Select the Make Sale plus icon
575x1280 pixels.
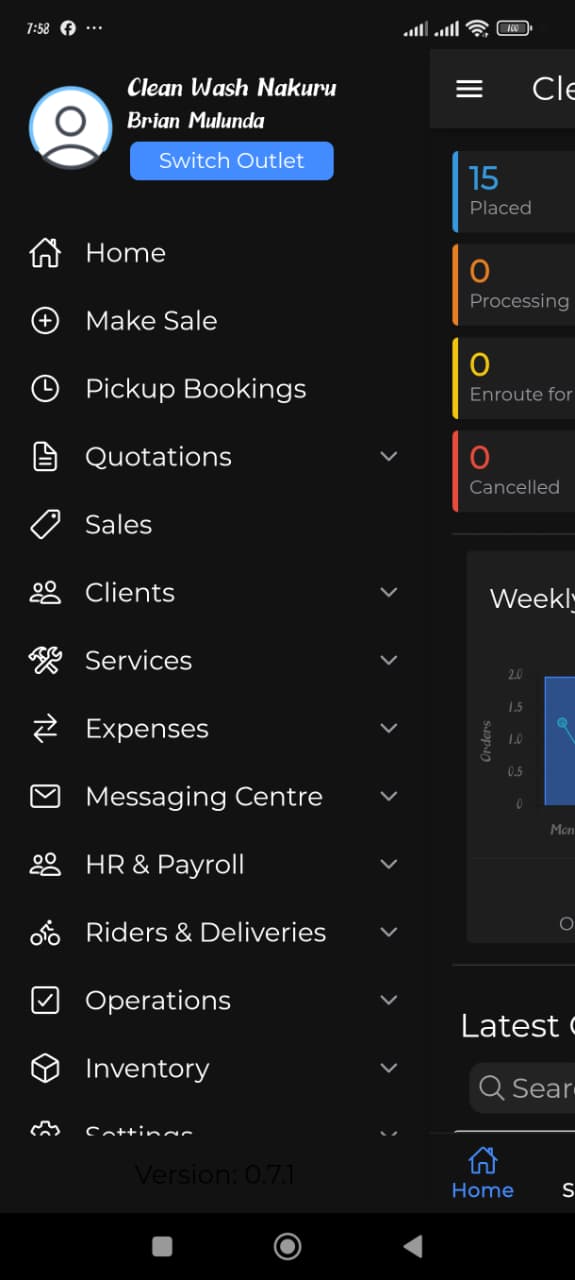[x=45, y=321]
